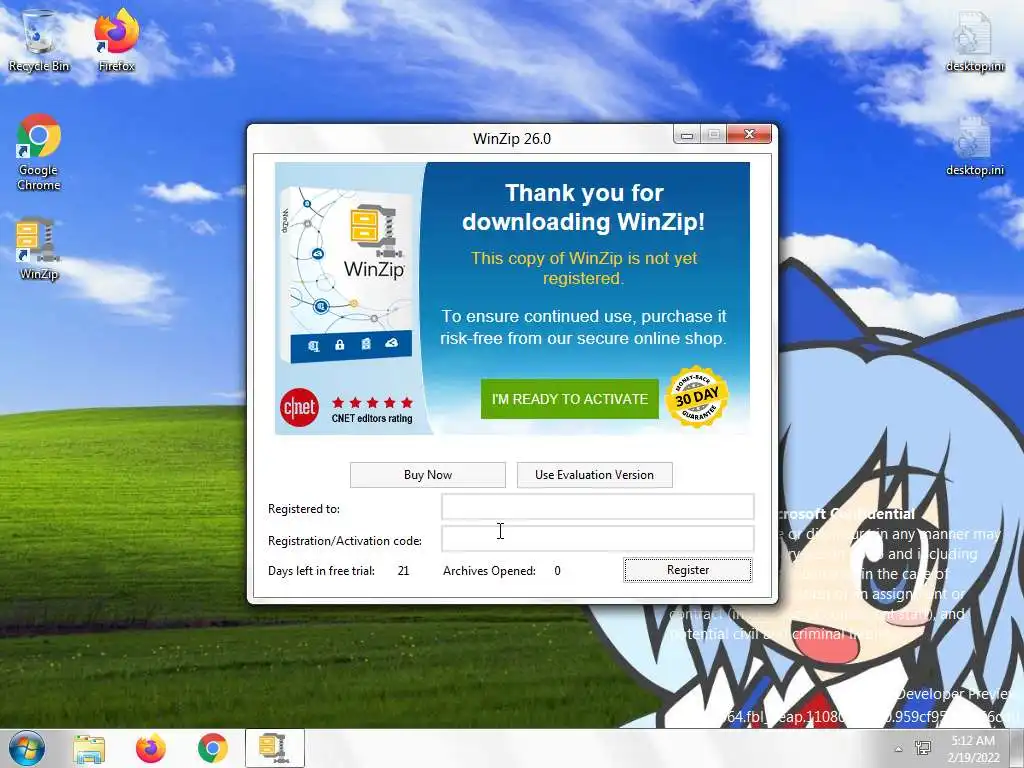Select the upper desktop.ini file icon
Viewport: 1024px width, 768px height.
click(x=974, y=40)
